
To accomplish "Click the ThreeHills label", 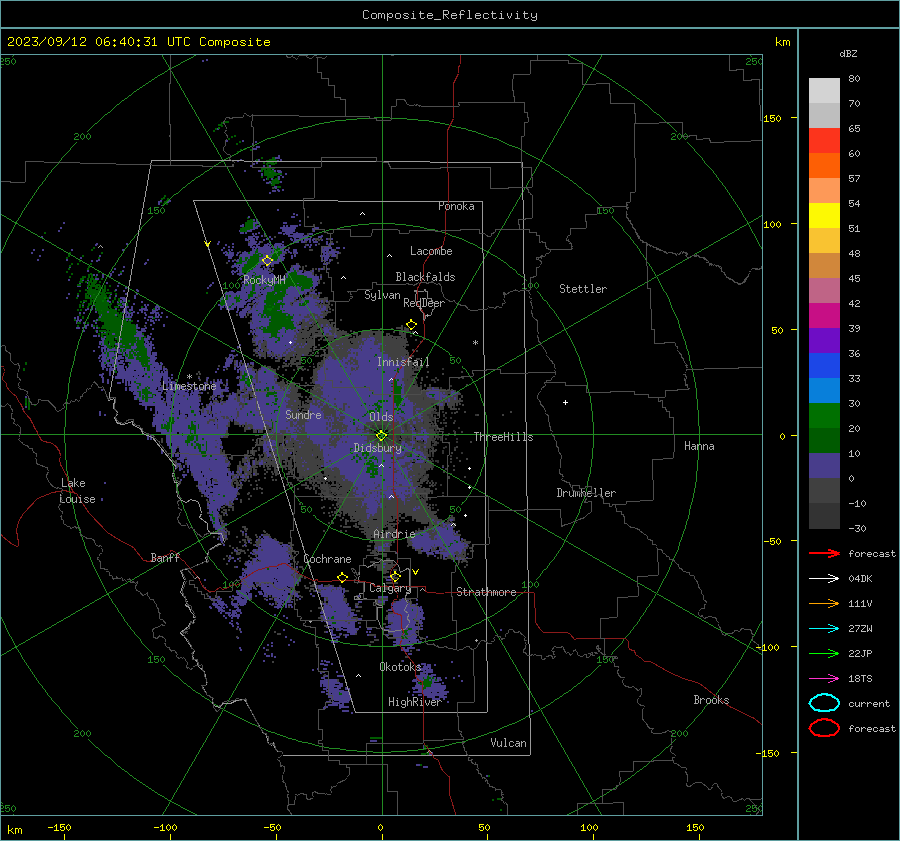I will tap(503, 437).
